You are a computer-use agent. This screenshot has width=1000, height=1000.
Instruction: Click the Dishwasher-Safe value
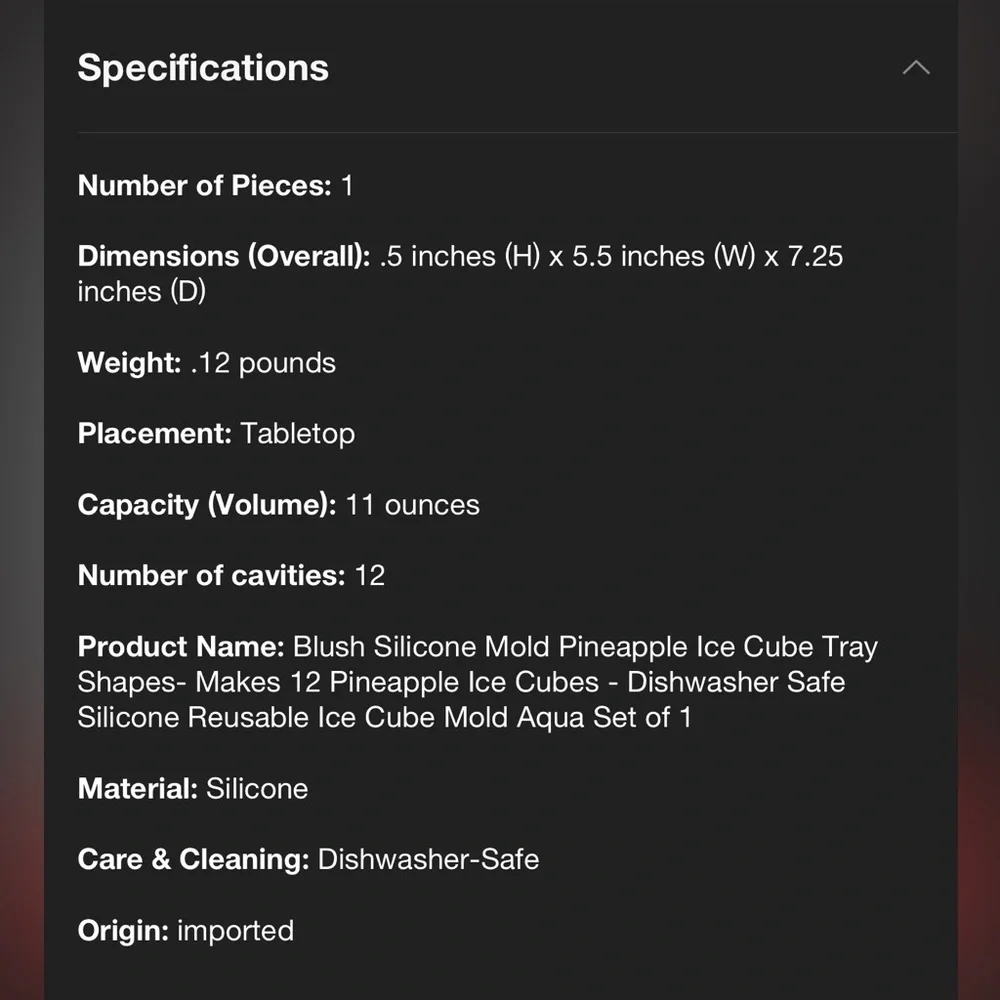click(x=428, y=859)
